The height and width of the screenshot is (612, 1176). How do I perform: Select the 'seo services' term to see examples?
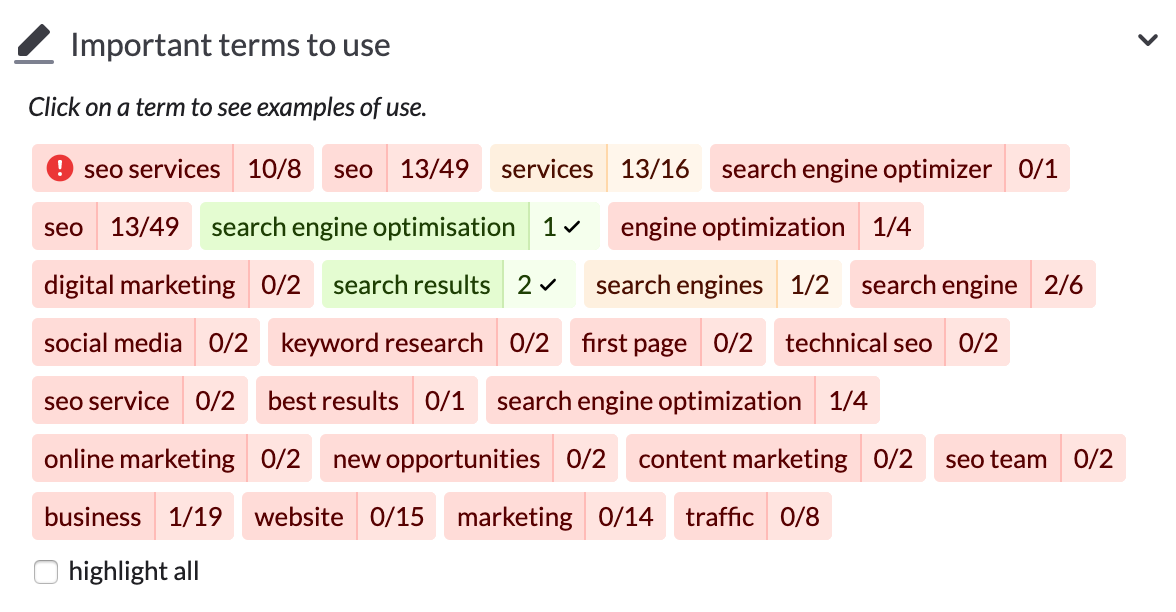tap(150, 168)
